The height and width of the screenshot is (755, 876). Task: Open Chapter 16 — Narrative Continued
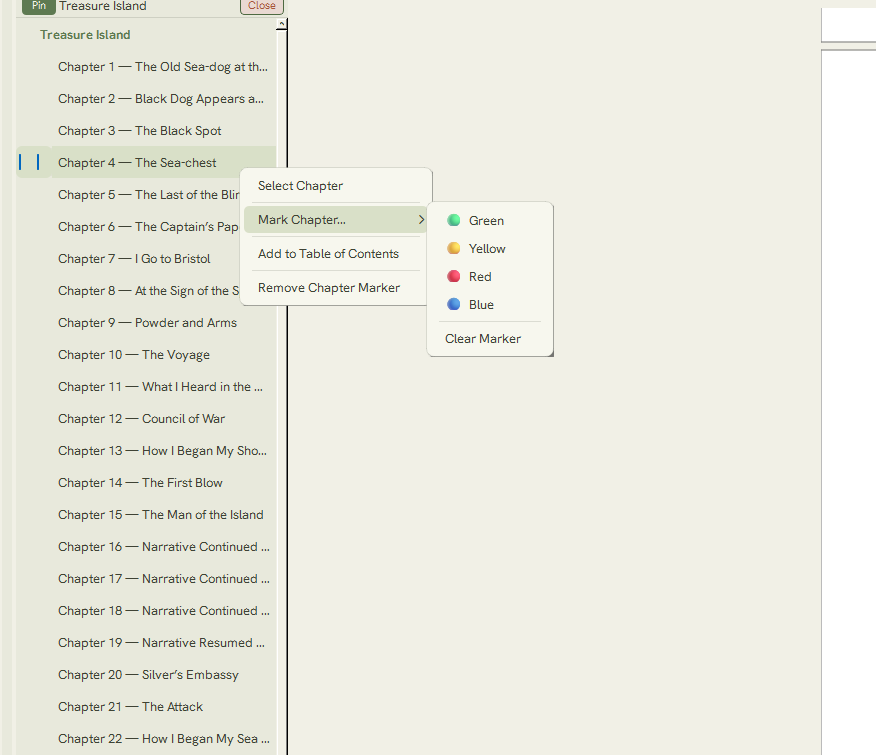tap(163, 547)
